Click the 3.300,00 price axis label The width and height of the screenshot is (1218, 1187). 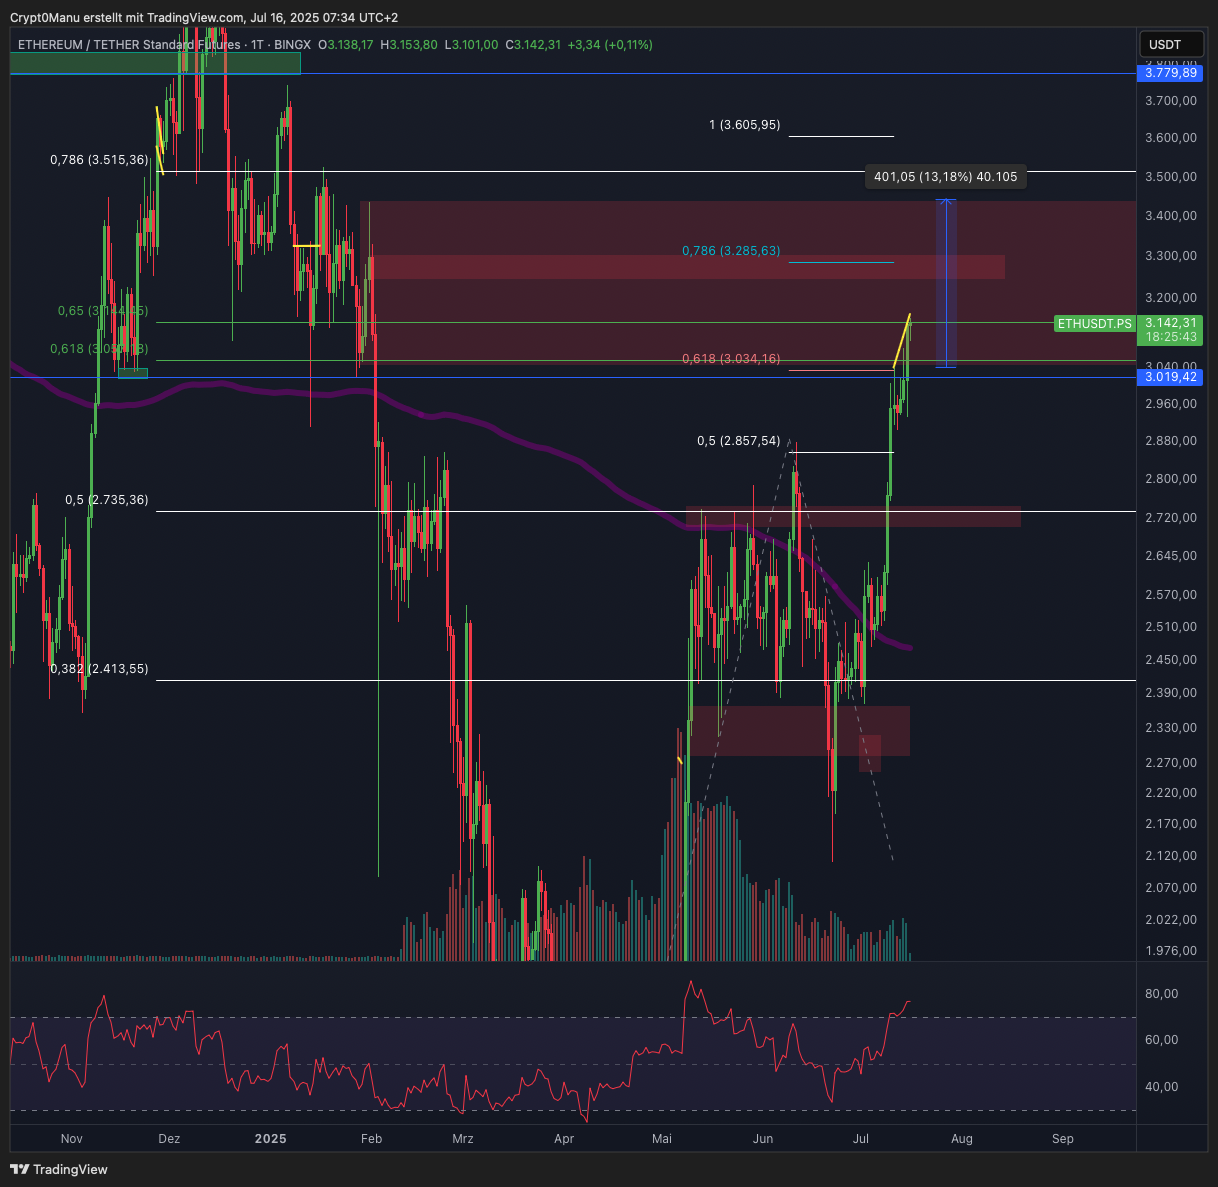point(1171,256)
